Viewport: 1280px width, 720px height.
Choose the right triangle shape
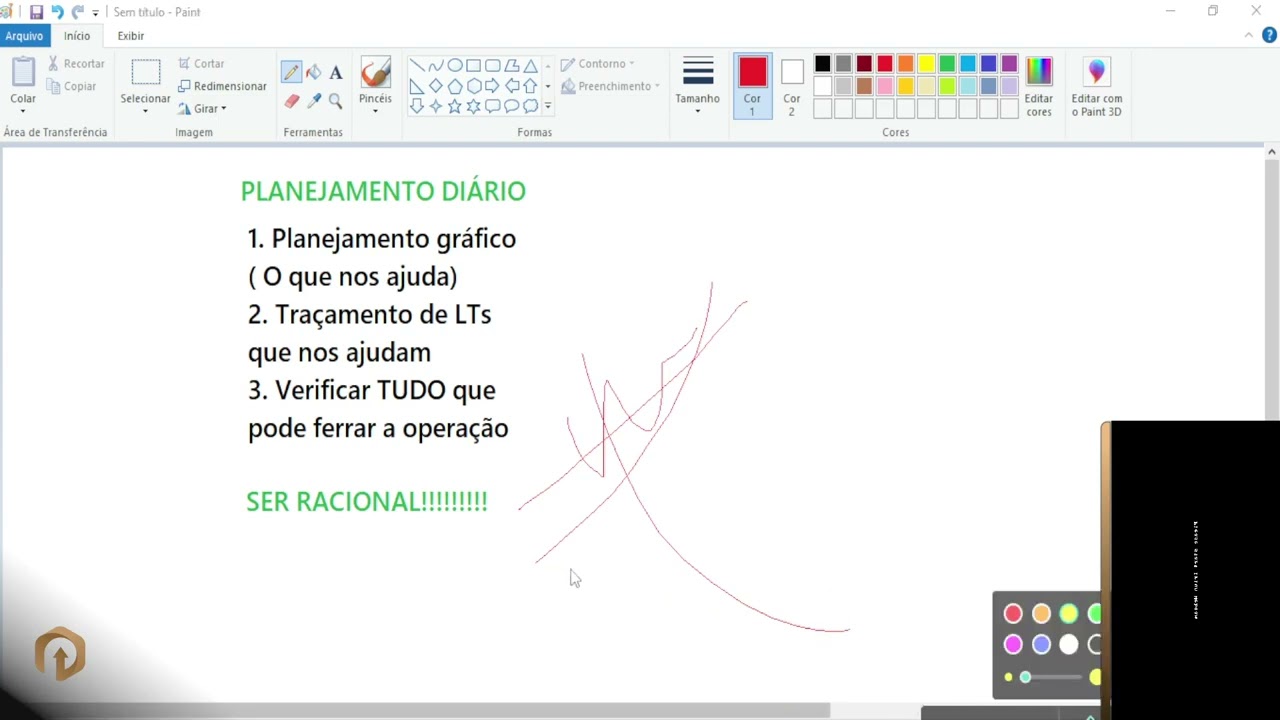click(417, 86)
